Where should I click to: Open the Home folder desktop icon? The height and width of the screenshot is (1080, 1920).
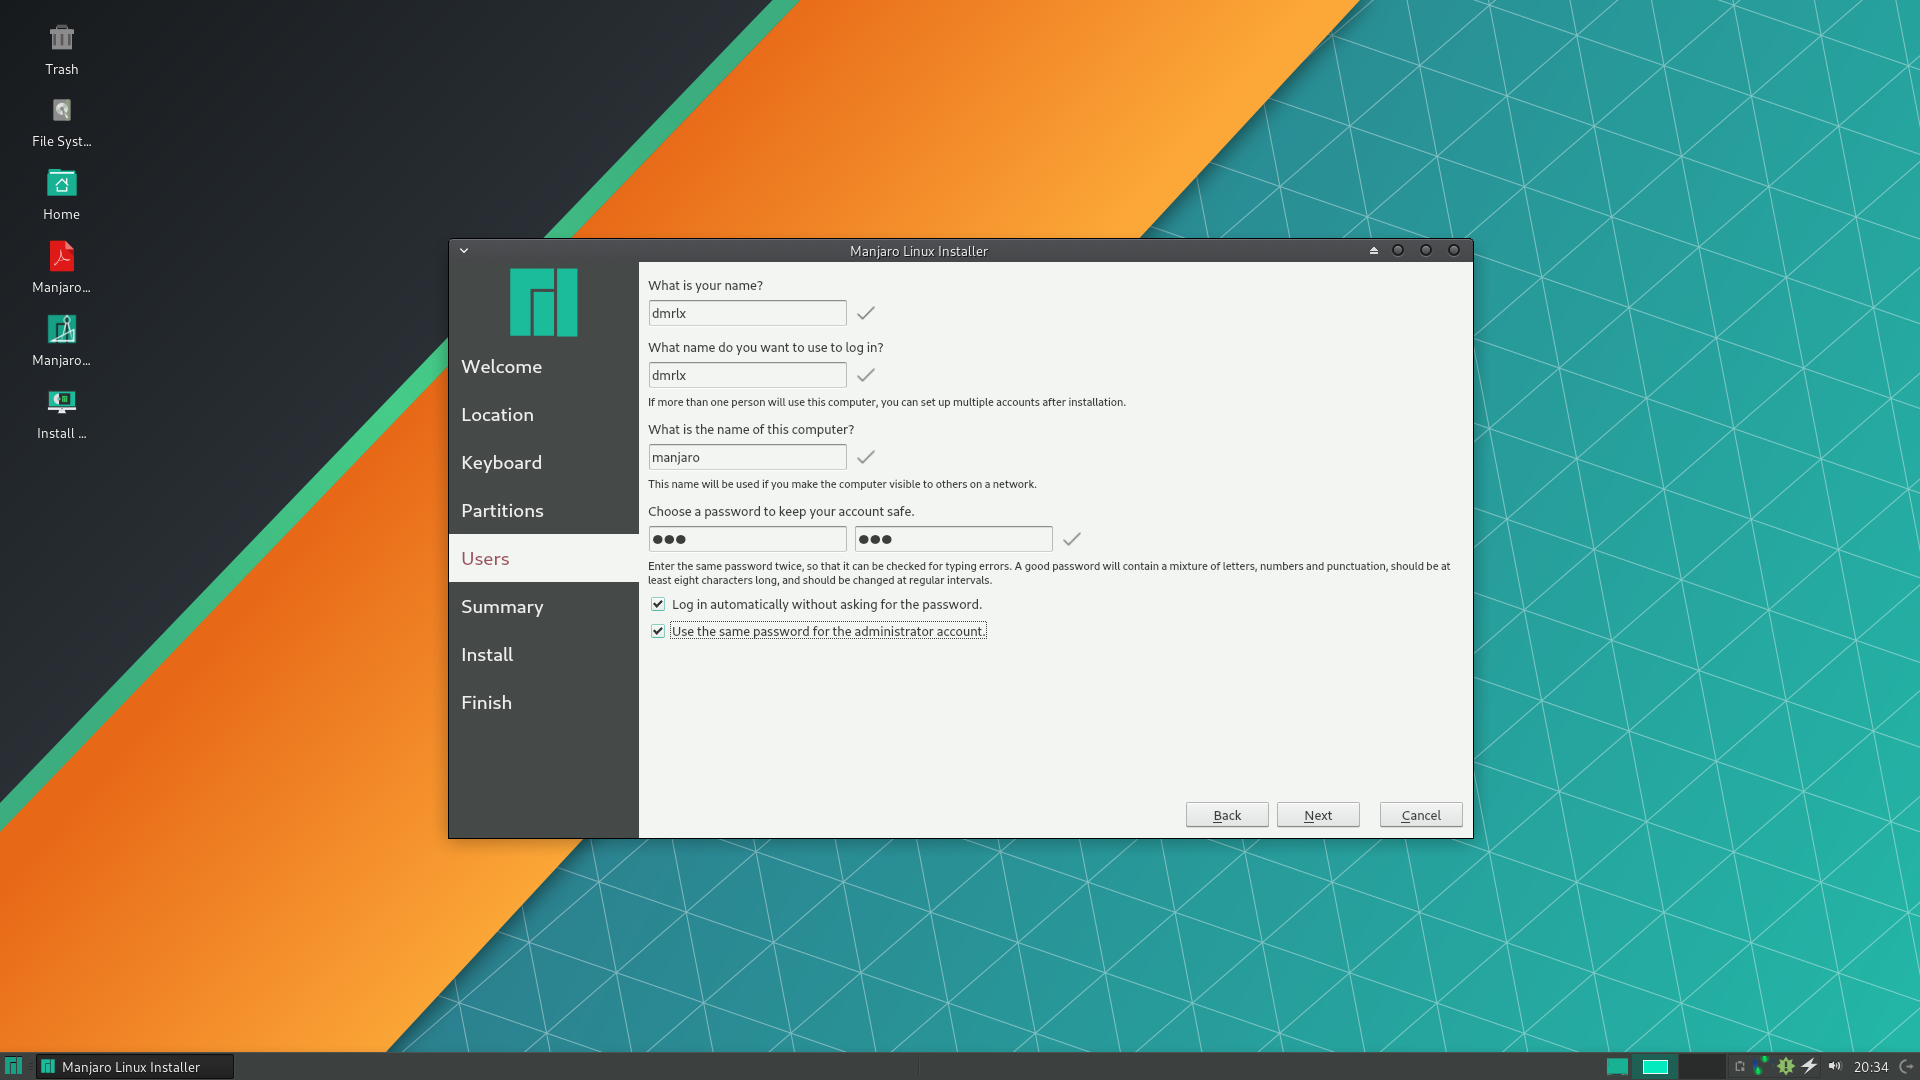click(61, 185)
